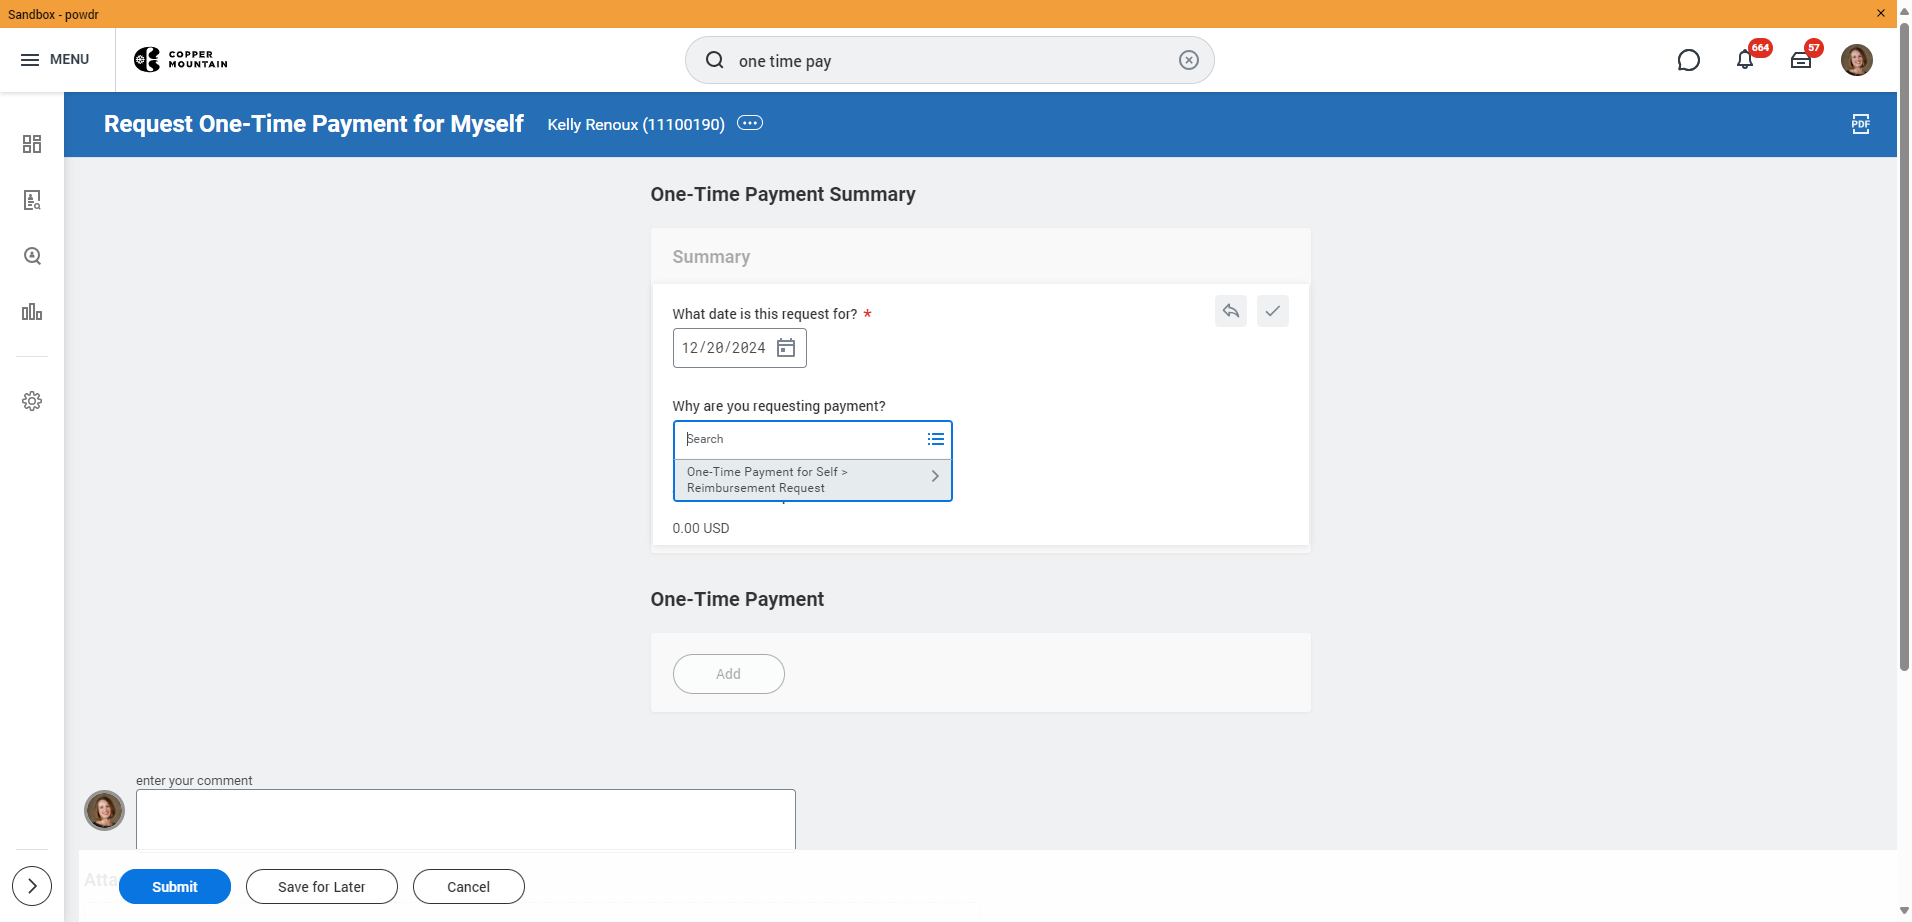Image resolution: width=1912 pixels, height=922 pixels.
Task: Open the chat assistant bubble icon
Action: [x=1688, y=60]
